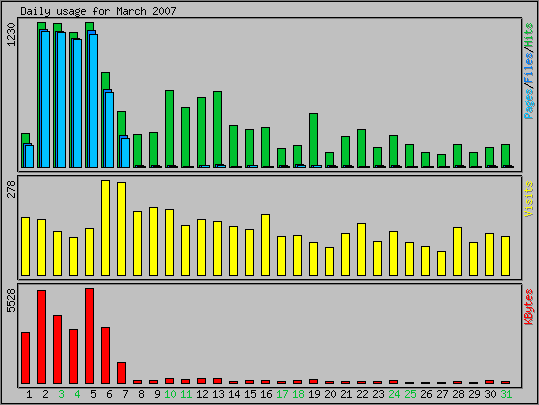Select the green hits bar for day 19
The height and width of the screenshot is (405, 539).
coord(314,140)
